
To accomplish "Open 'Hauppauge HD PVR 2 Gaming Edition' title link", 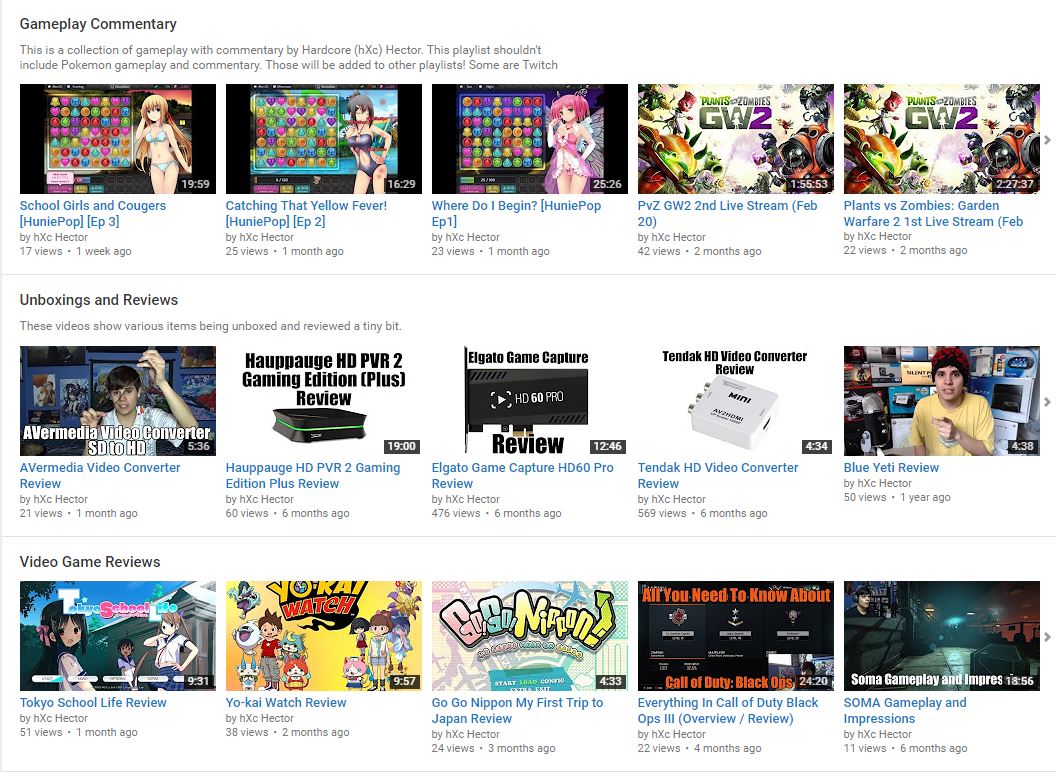I will click(x=313, y=476).
